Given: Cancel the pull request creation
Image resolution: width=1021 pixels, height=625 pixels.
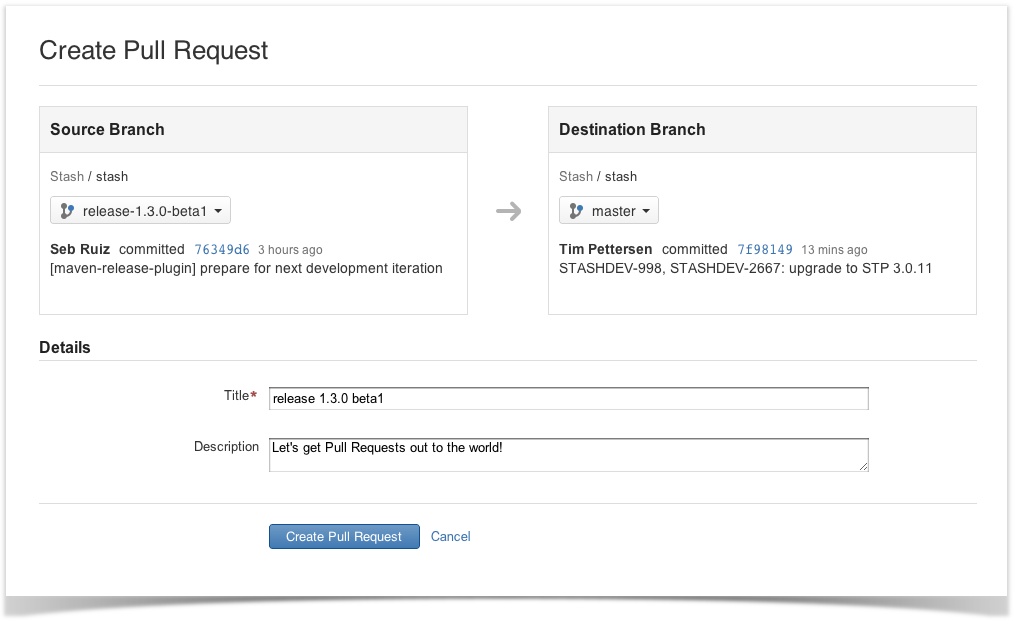Looking at the screenshot, I should 450,537.
